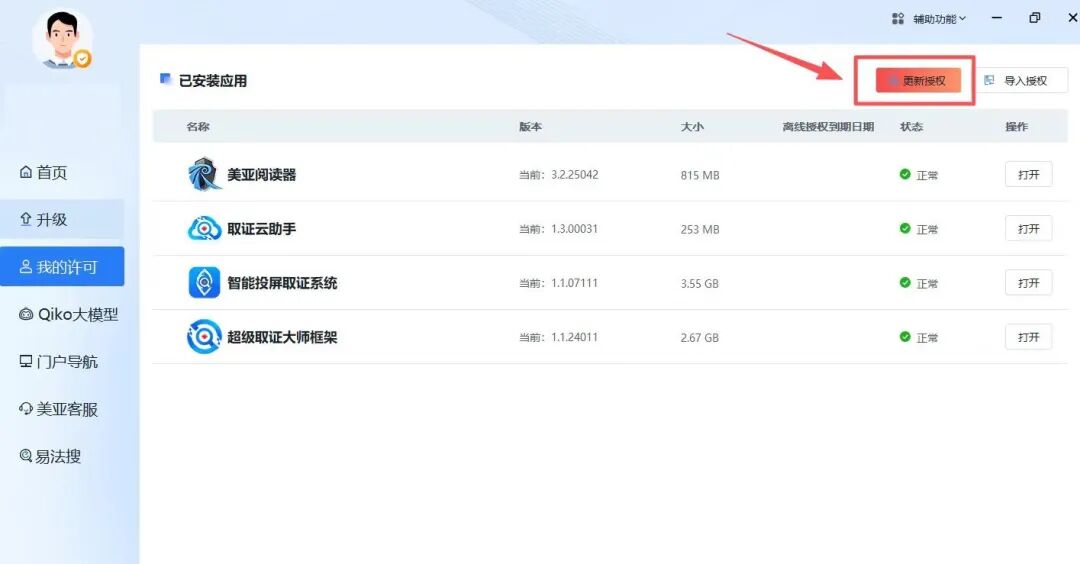Open 美亚阅读器 with its 打开 button

(x=1028, y=174)
